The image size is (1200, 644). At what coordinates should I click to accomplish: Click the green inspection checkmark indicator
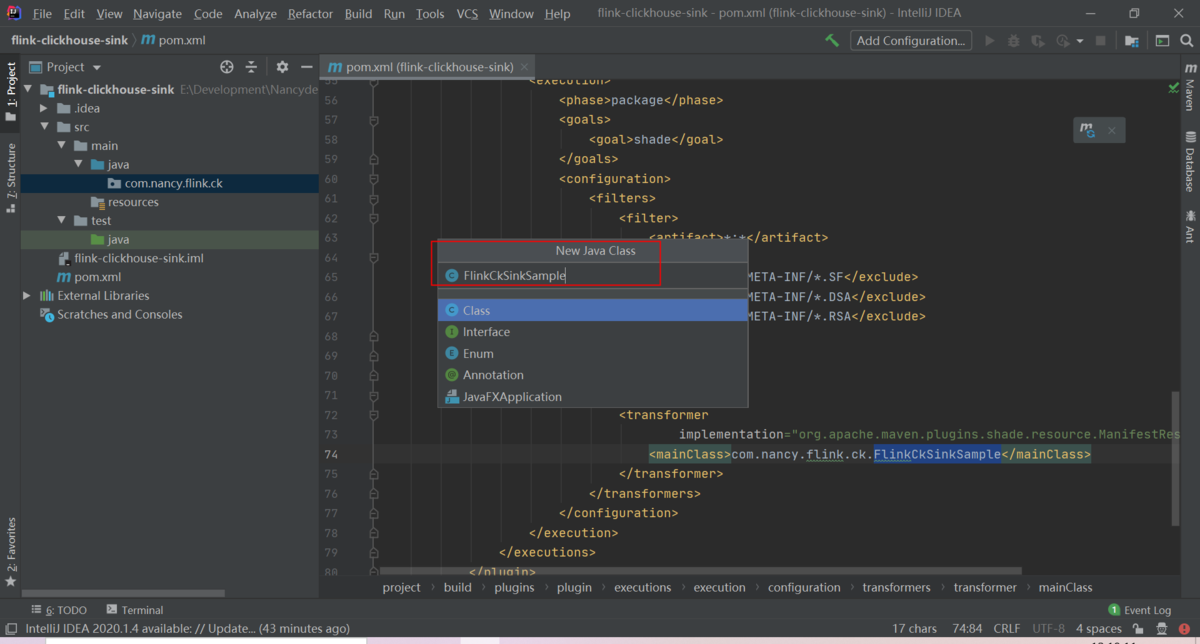[1173, 89]
